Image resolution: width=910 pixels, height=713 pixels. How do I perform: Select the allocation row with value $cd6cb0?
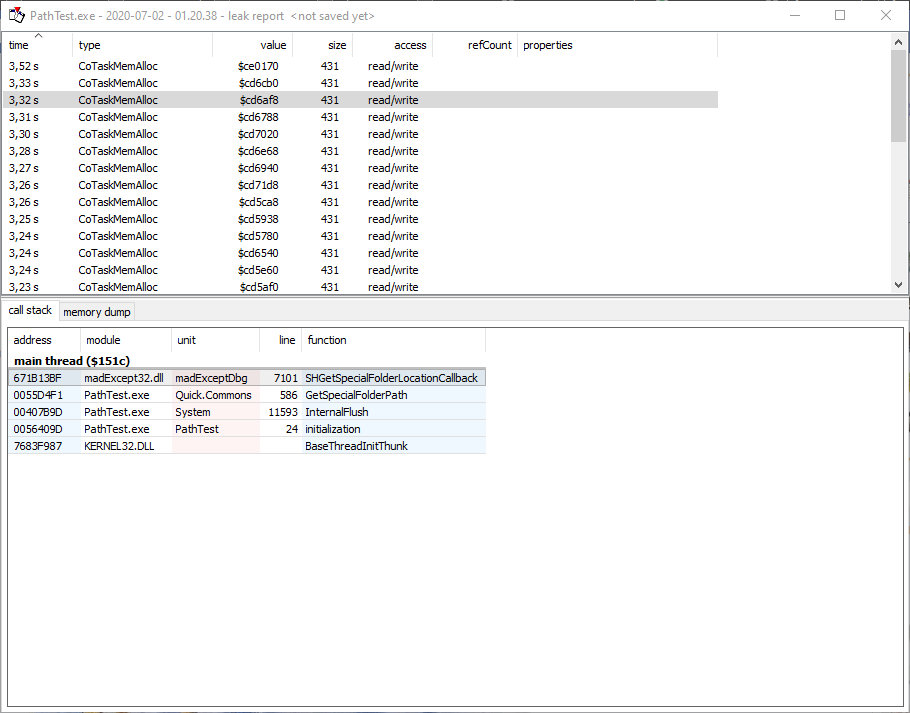[360, 83]
